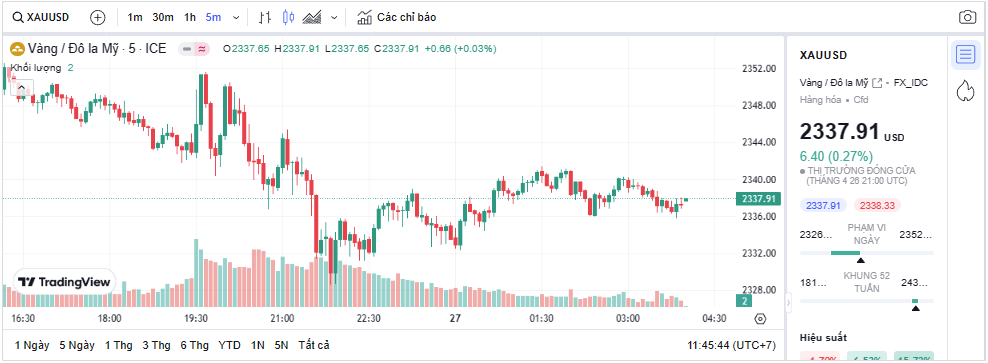Expand the time interval dropdown arrow

236,18
